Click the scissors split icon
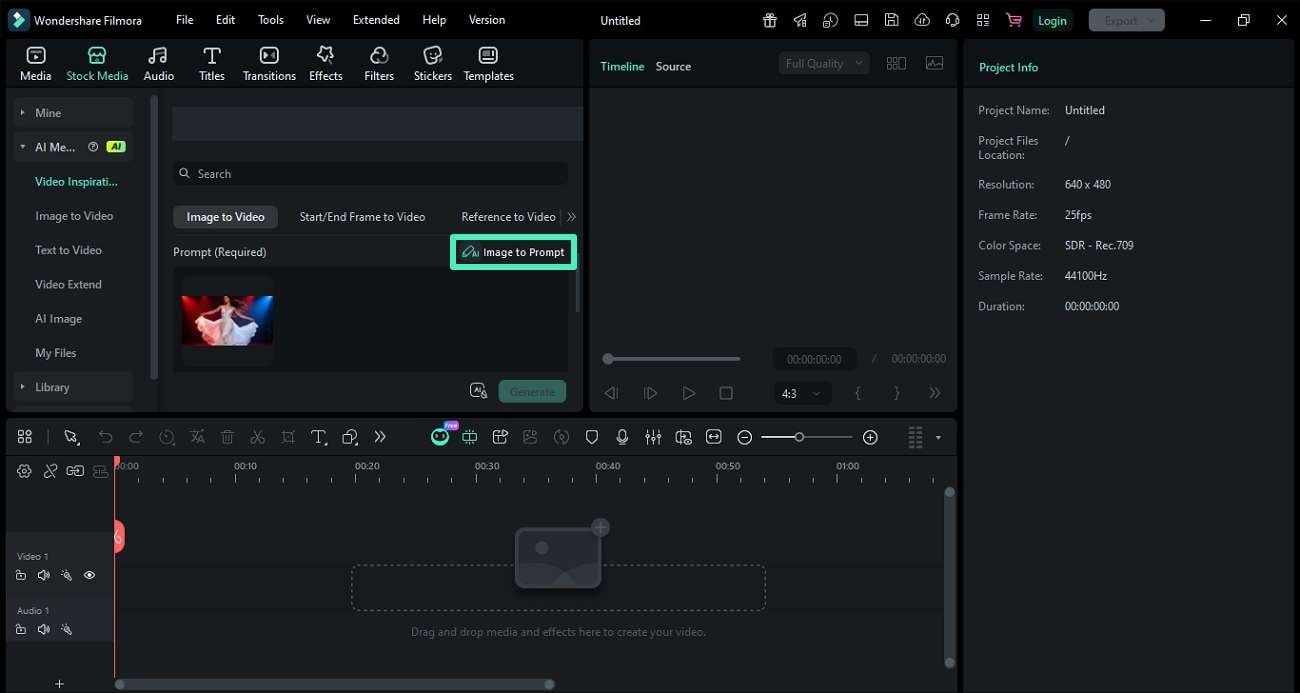Viewport: 1300px width, 693px height. [257, 437]
